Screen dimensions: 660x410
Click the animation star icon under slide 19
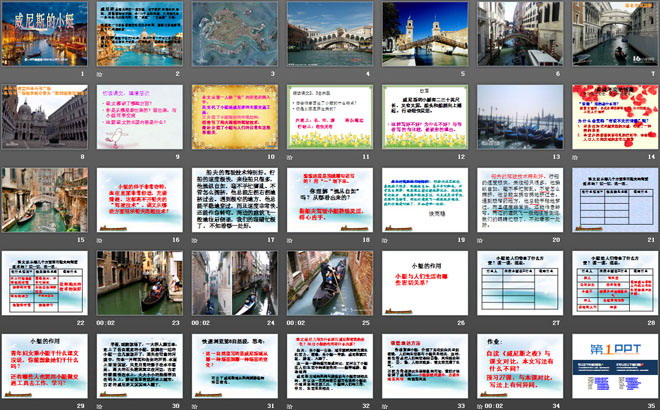coord(385,240)
